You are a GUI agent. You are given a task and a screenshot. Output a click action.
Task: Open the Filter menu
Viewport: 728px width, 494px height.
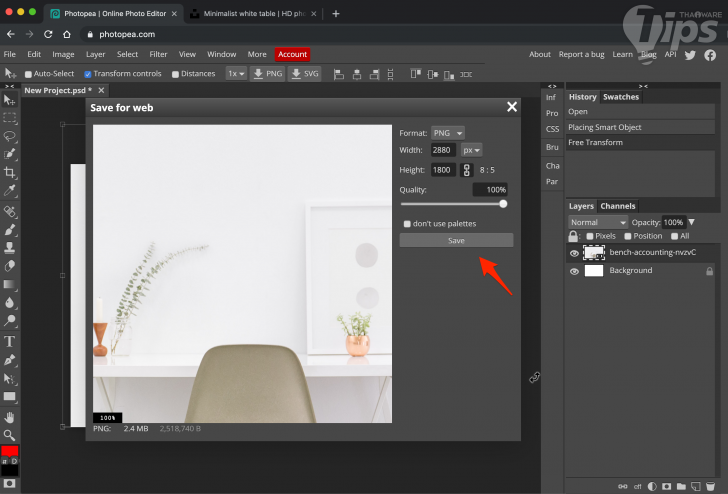158,54
